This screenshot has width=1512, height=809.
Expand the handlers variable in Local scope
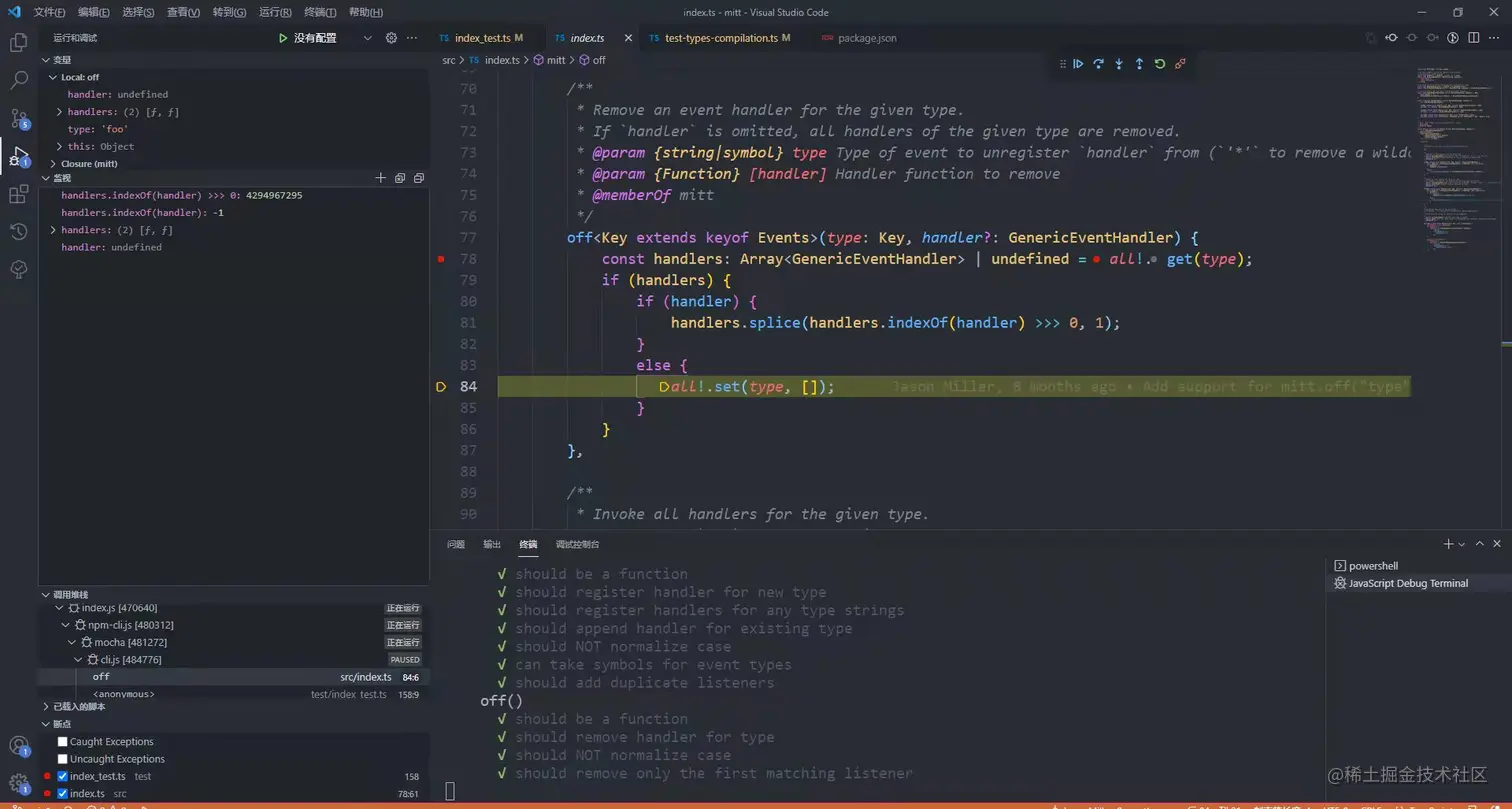pyautogui.click(x=60, y=112)
